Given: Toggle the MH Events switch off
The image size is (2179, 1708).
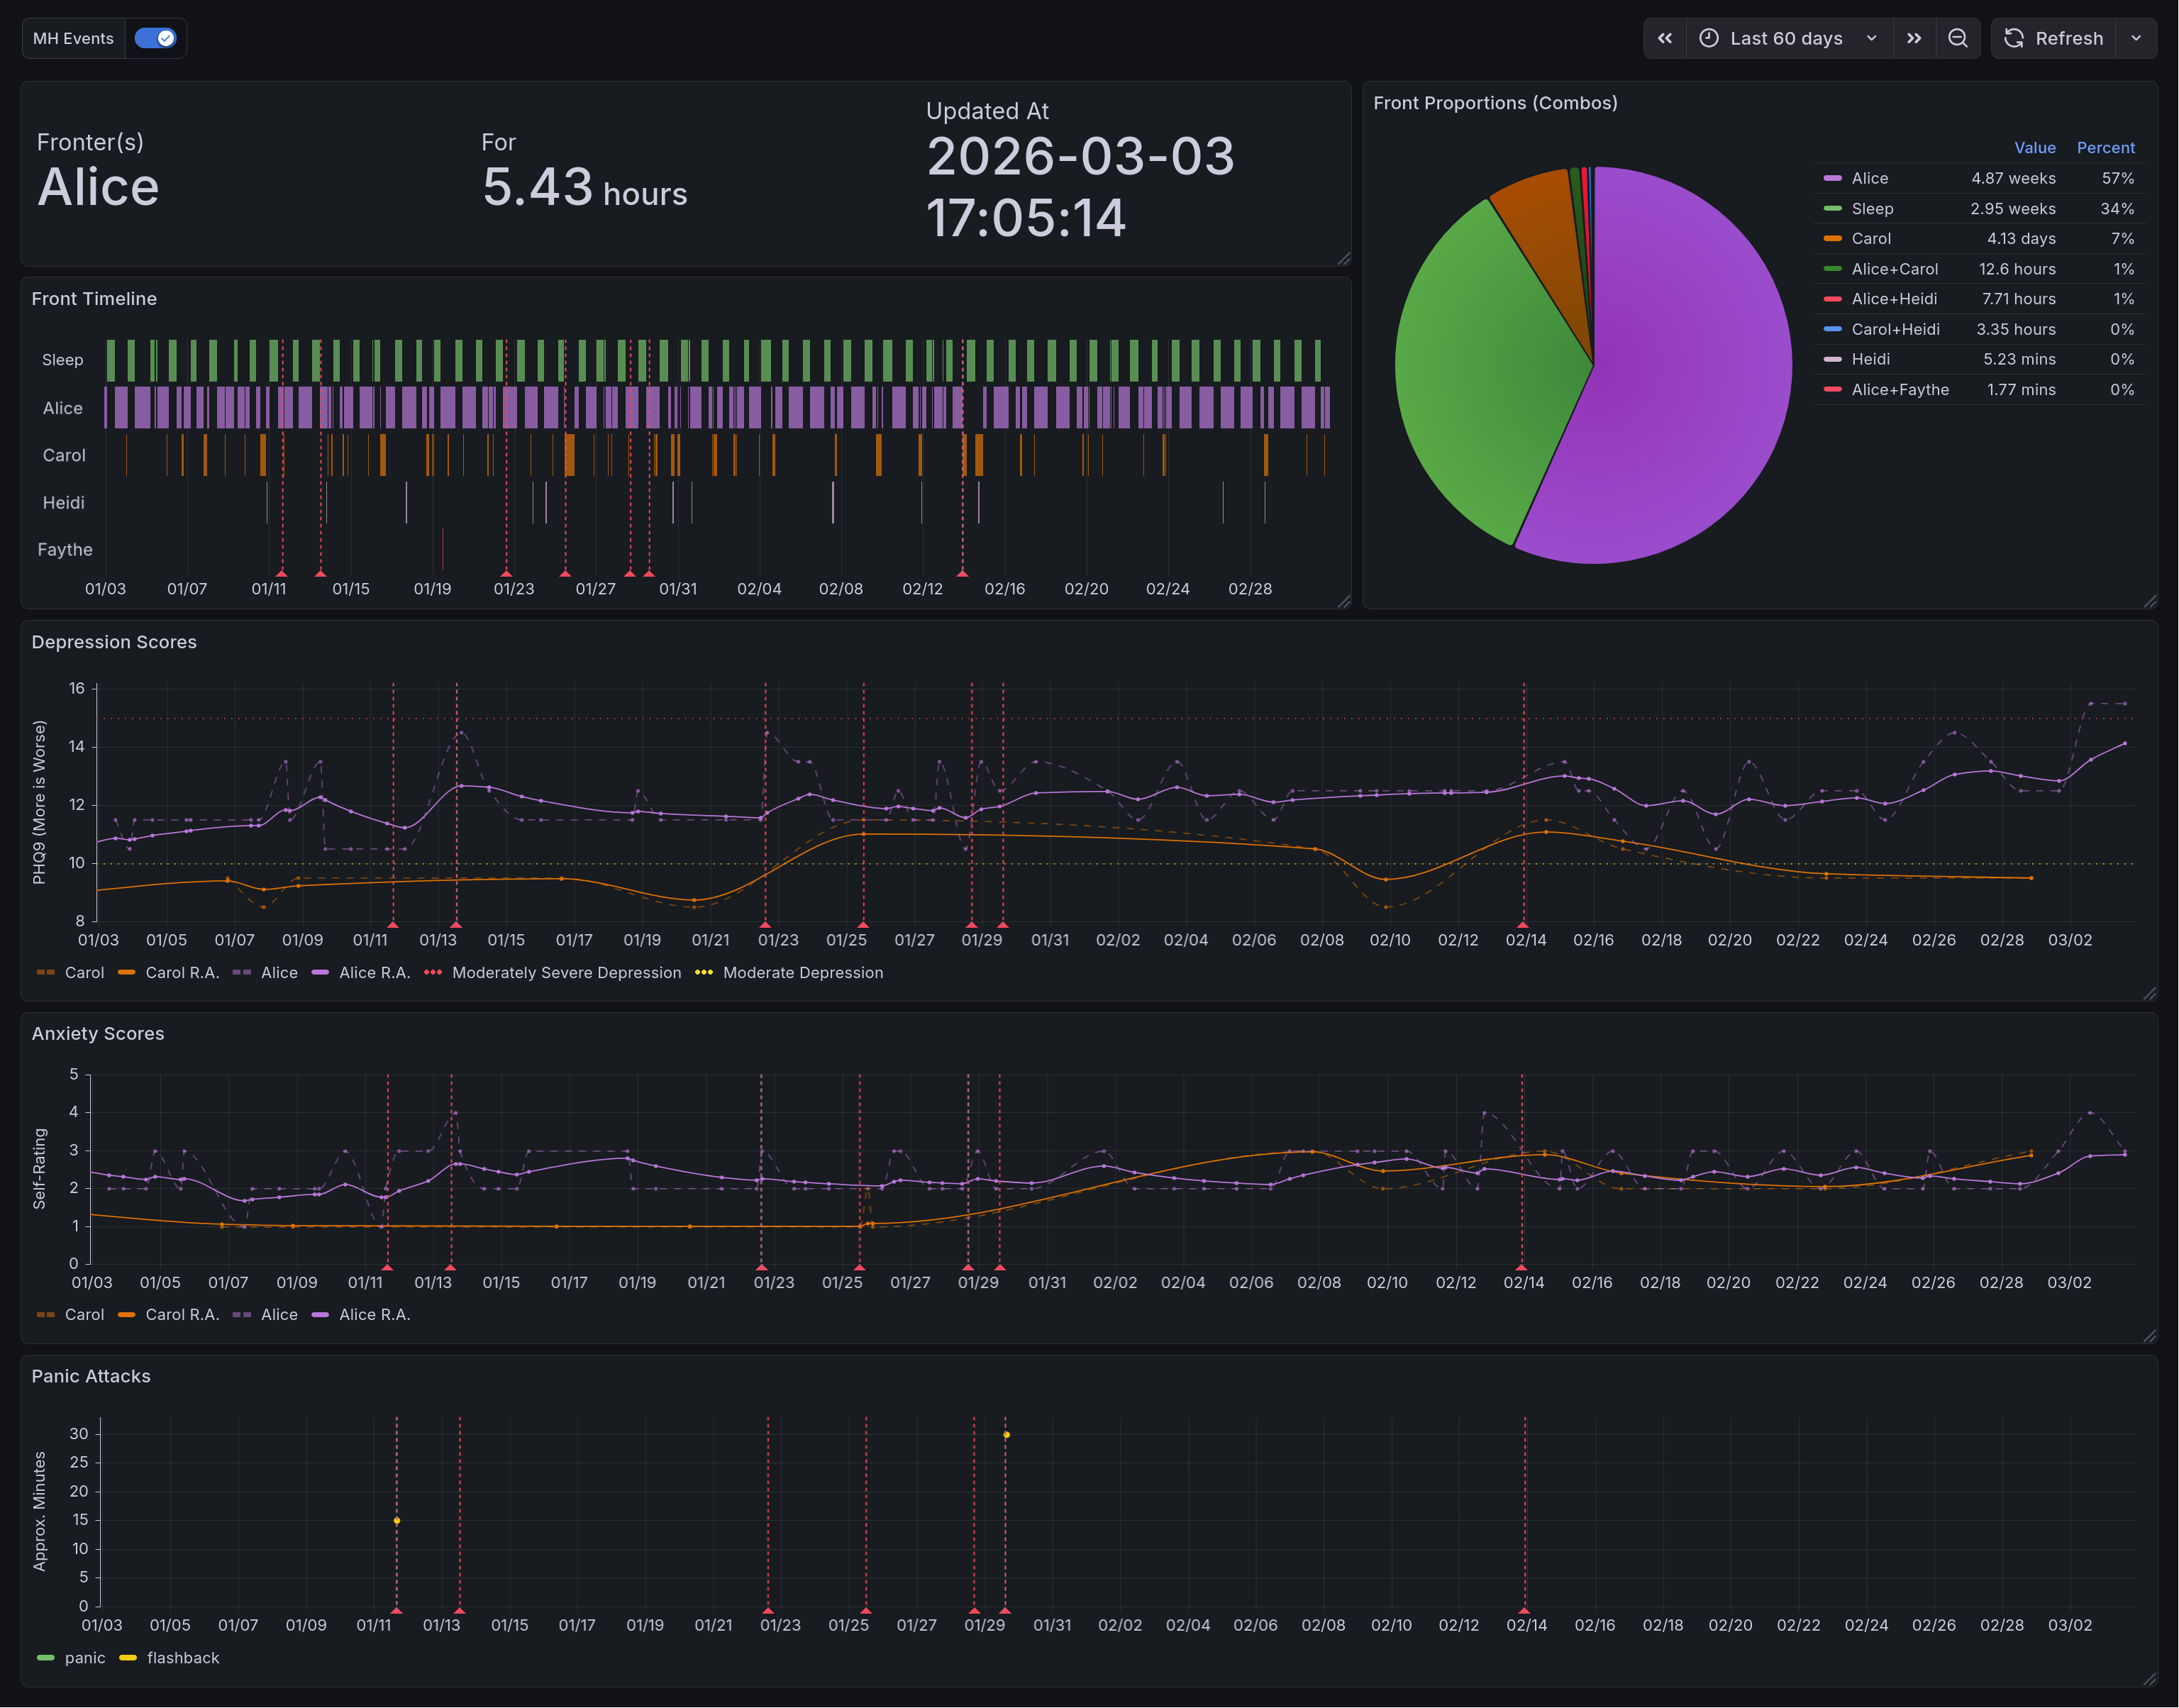Looking at the screenshot, I should [156, 38].
